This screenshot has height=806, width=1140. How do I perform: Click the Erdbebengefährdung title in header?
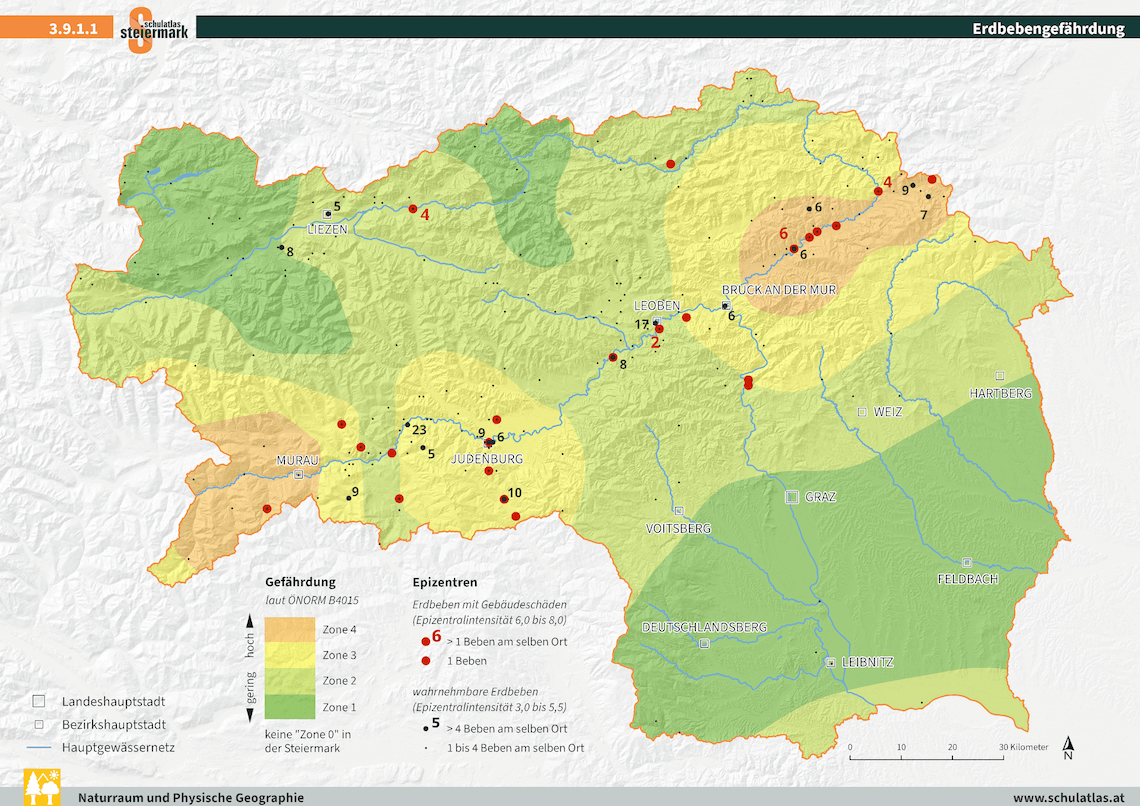(x=1048, y=29)
